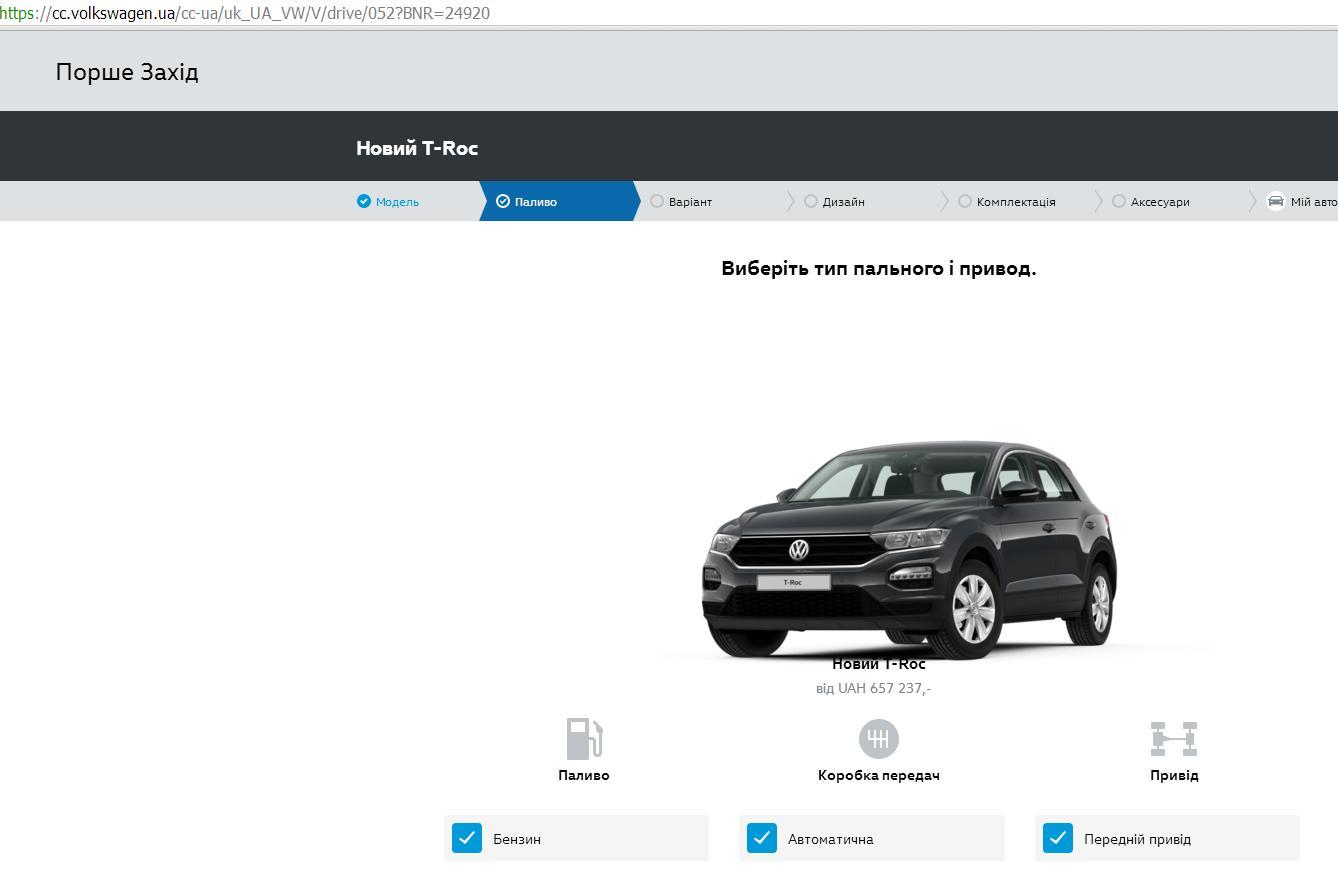Screen dimensions: 1338x871
Task: Disable the Передній привід checkbox
Action: (1057, 838)
